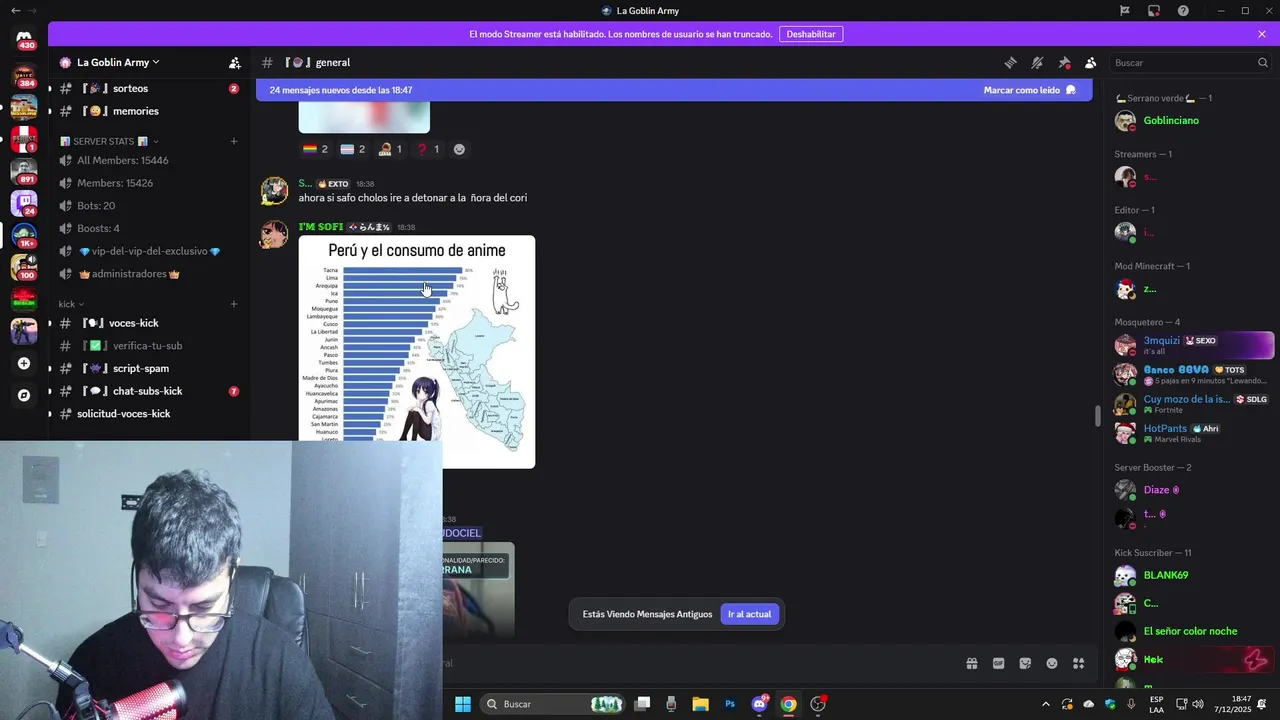
Task: Toggle trans flag reaction with count 2
Action: [353, 149]
